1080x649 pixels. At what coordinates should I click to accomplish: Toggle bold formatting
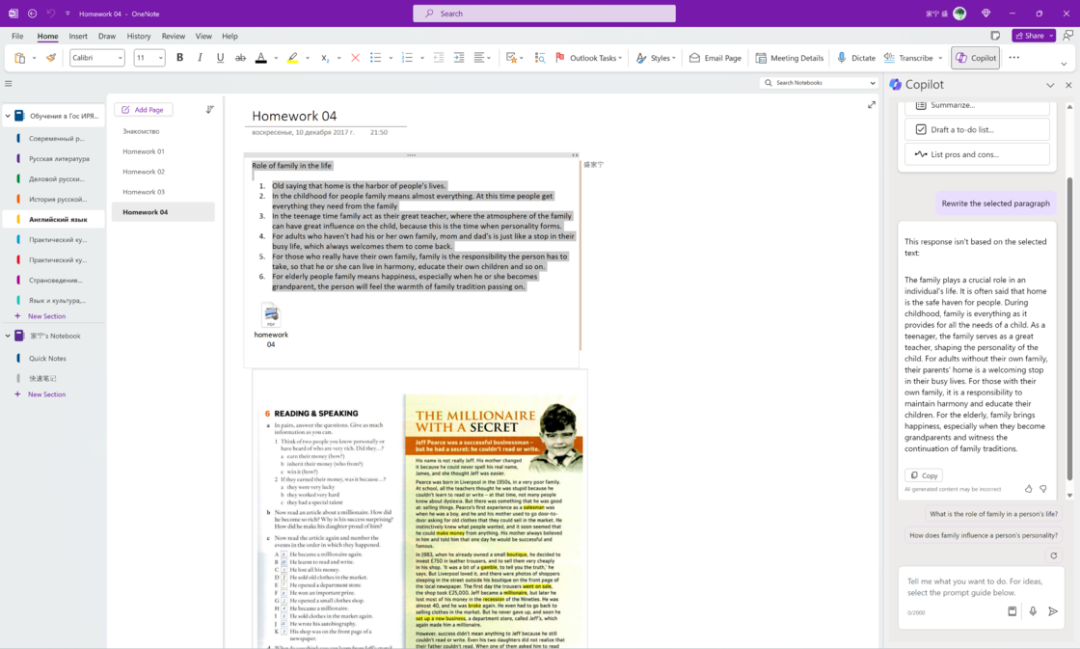point(180,58)
